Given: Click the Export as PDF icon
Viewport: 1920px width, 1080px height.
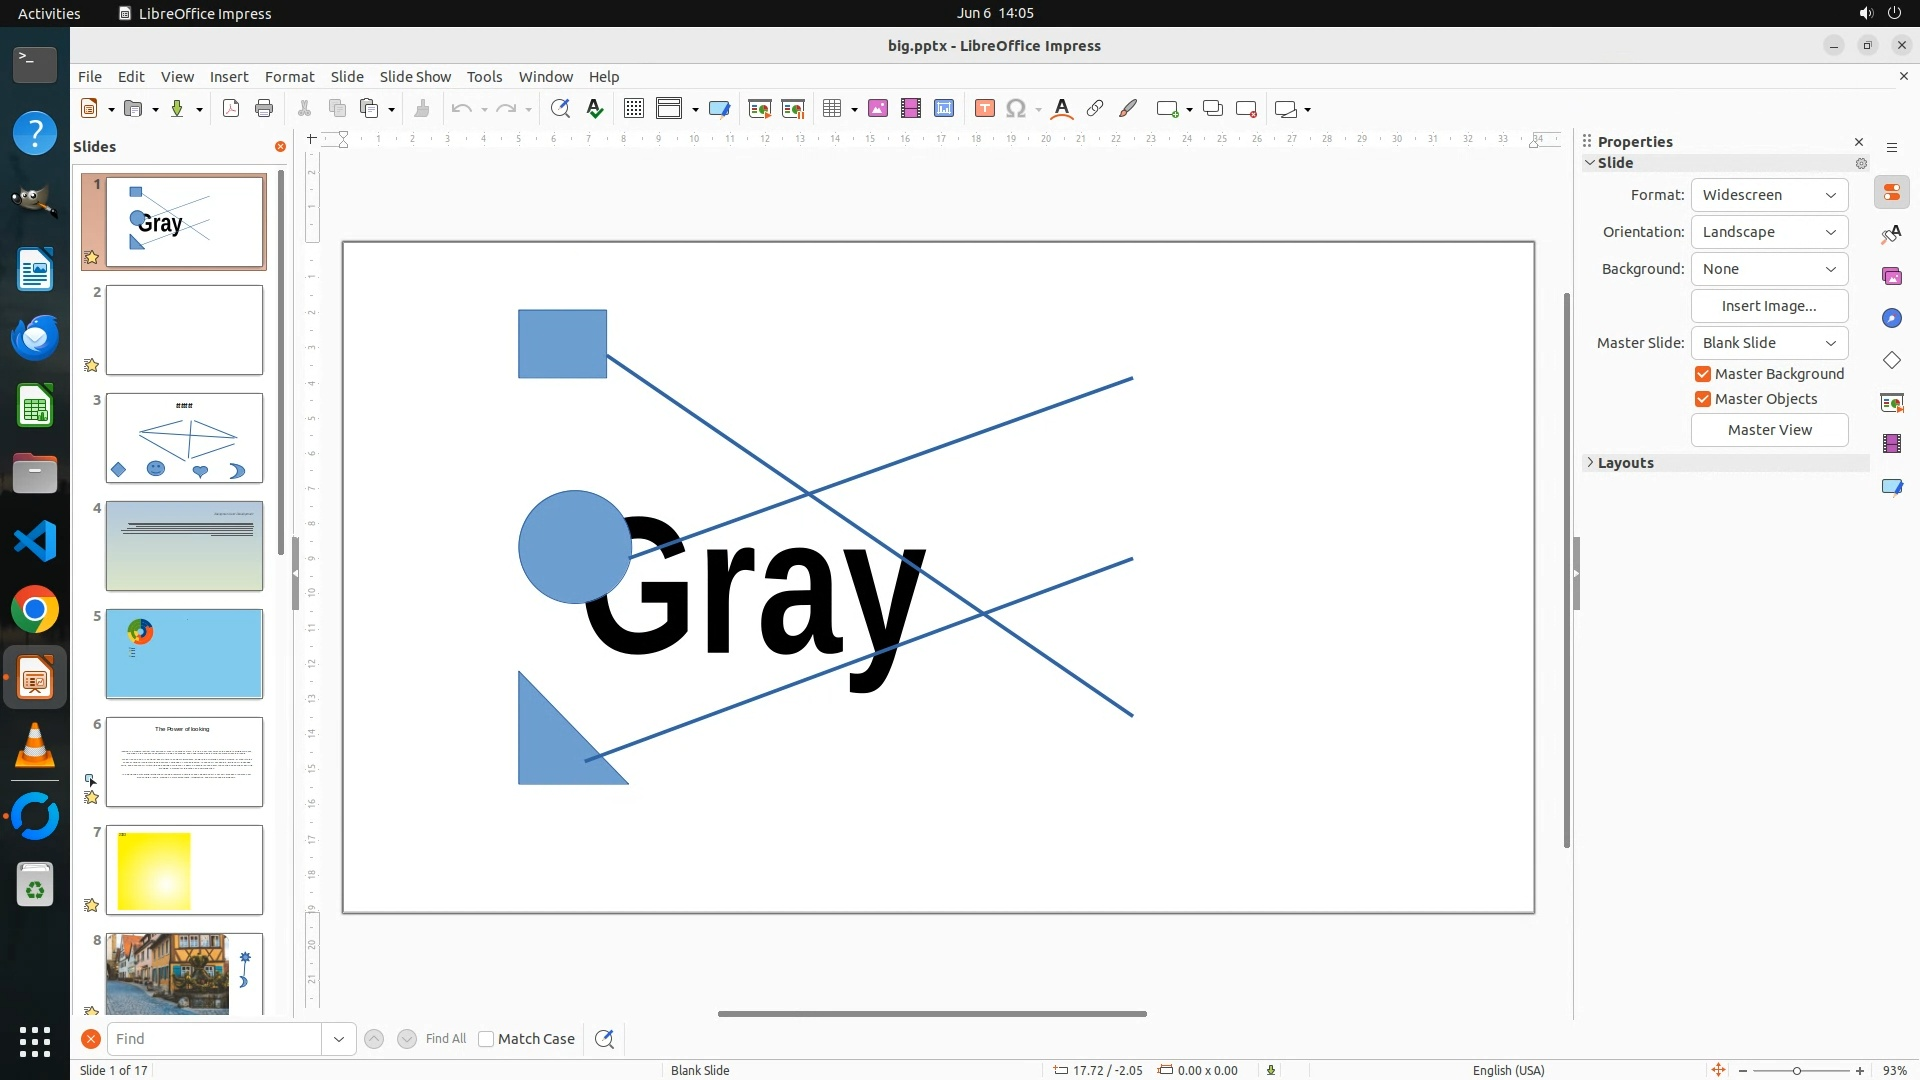Looking at the screenshot, I should [x=231, y=109].
